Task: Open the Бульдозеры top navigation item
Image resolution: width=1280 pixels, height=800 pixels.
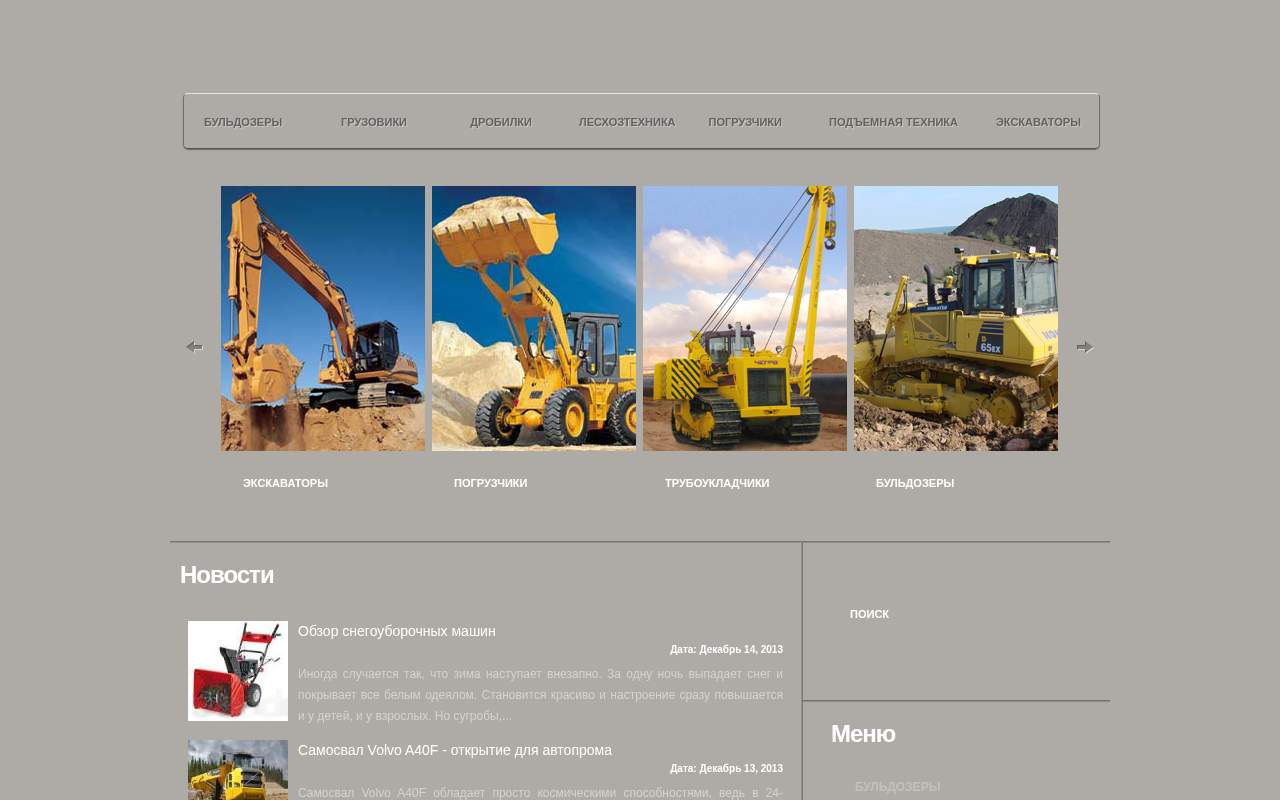Action: pos(243,122)
